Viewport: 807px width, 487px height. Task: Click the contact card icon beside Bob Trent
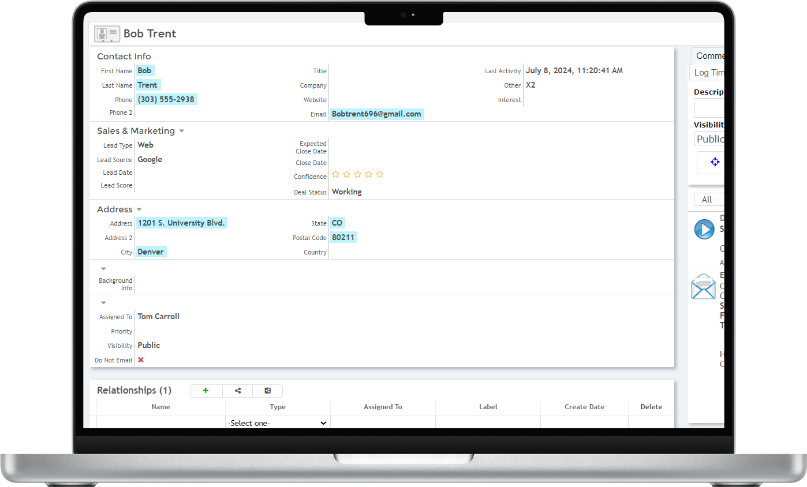pyautogui.click(x=107, y=34)
